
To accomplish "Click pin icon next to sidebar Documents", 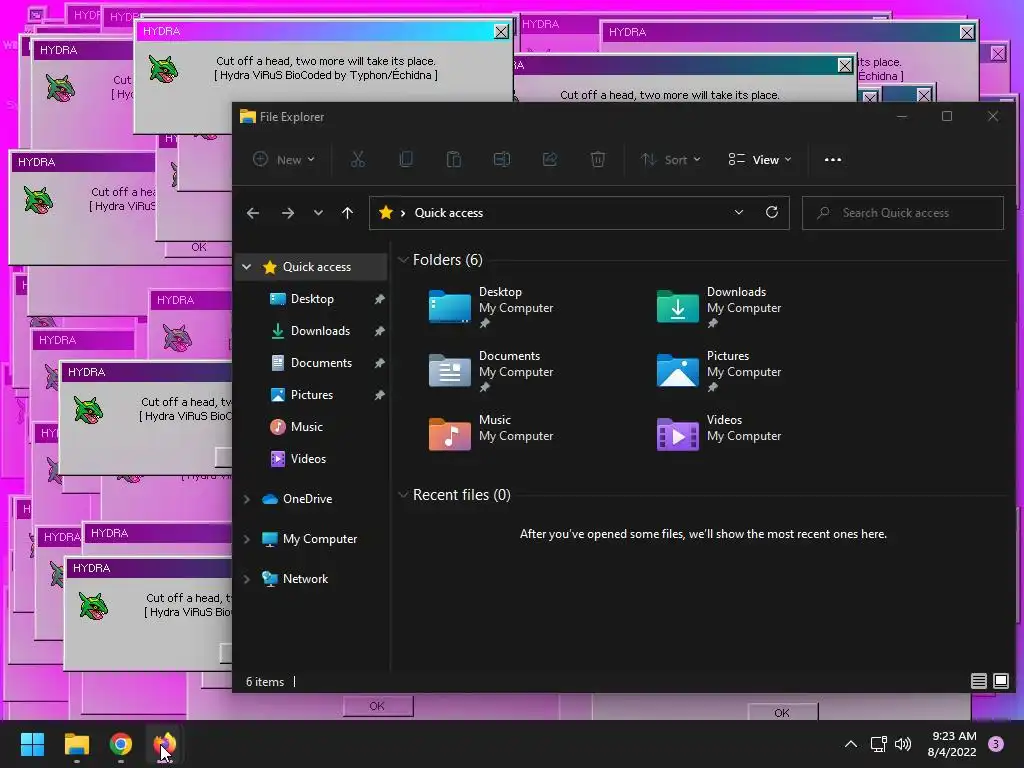I will 379,363.
